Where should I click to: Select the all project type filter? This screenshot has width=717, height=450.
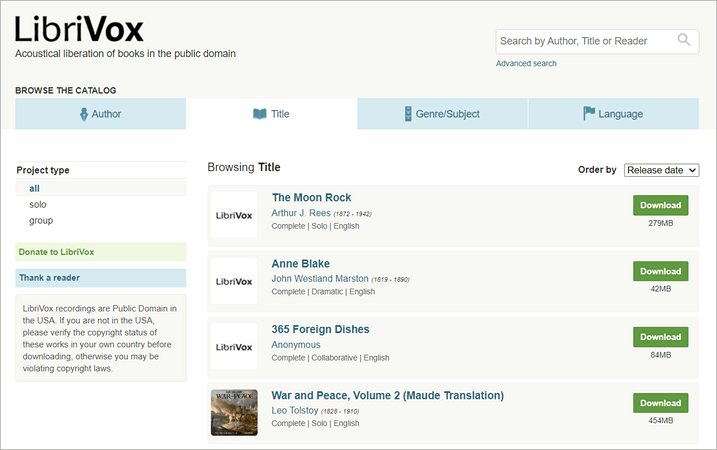pos(35,188)
